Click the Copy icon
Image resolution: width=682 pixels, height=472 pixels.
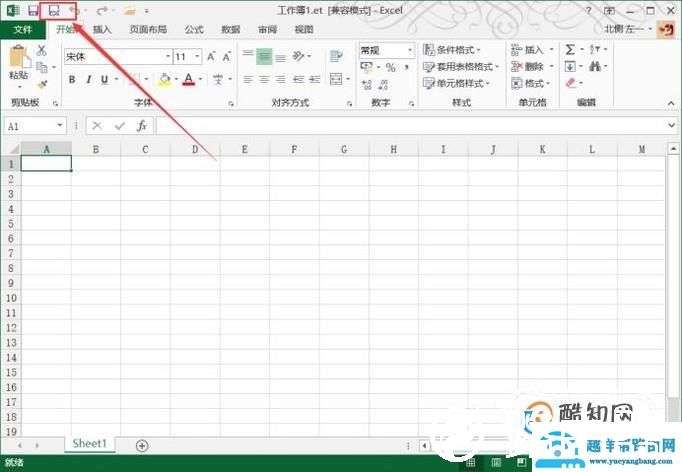tap(42, 67)
